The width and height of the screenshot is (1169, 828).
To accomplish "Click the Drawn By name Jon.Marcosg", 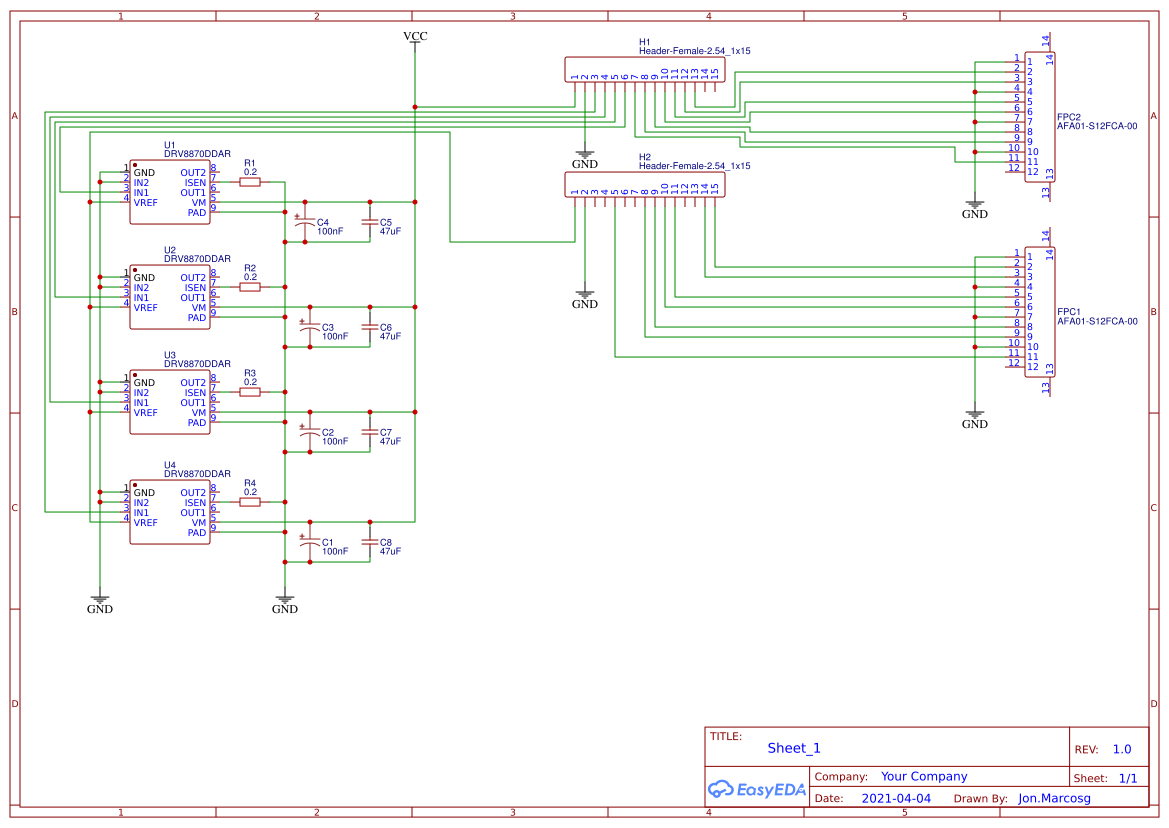I will [1054, 799].
